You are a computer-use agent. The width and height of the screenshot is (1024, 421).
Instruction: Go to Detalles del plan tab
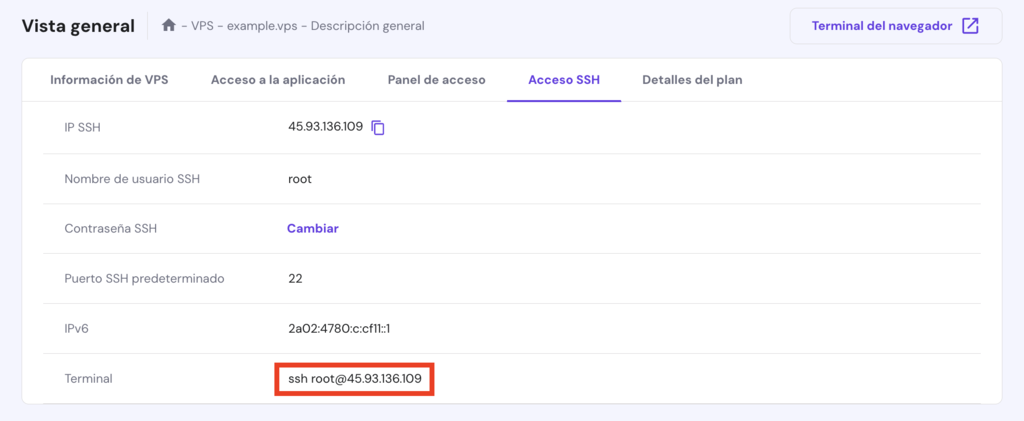point(692,80)
